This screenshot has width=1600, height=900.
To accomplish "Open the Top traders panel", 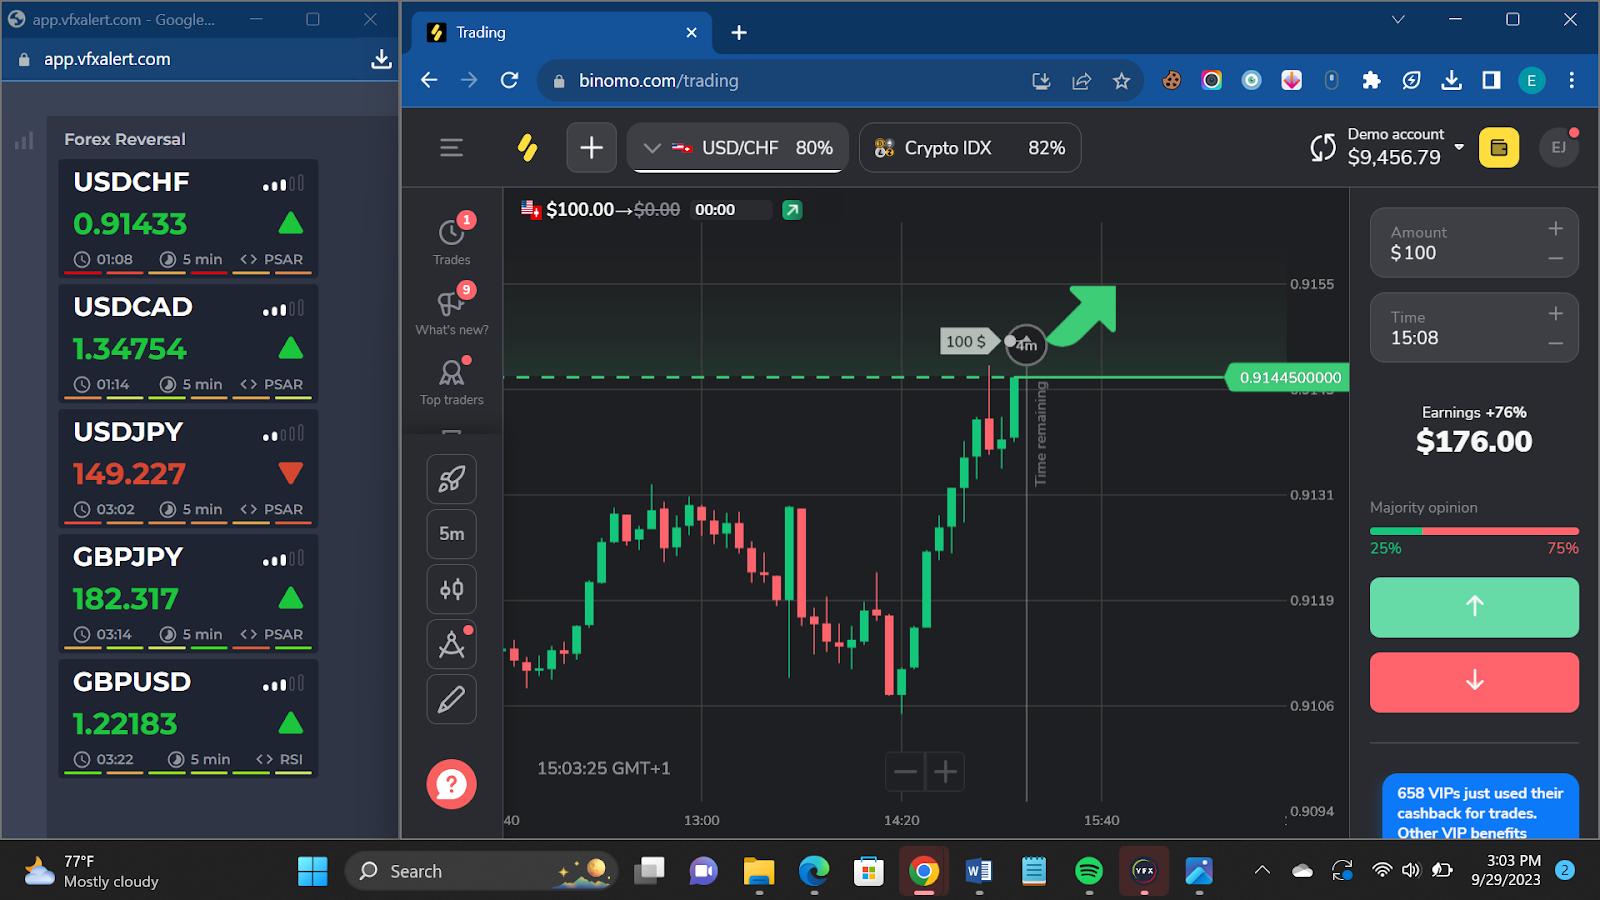I will 452,380.
